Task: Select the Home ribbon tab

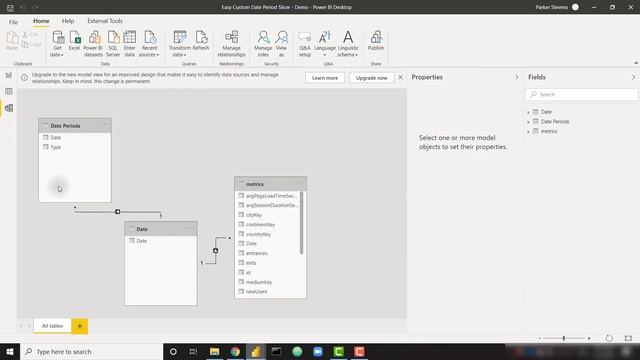Action: point(41,21)
